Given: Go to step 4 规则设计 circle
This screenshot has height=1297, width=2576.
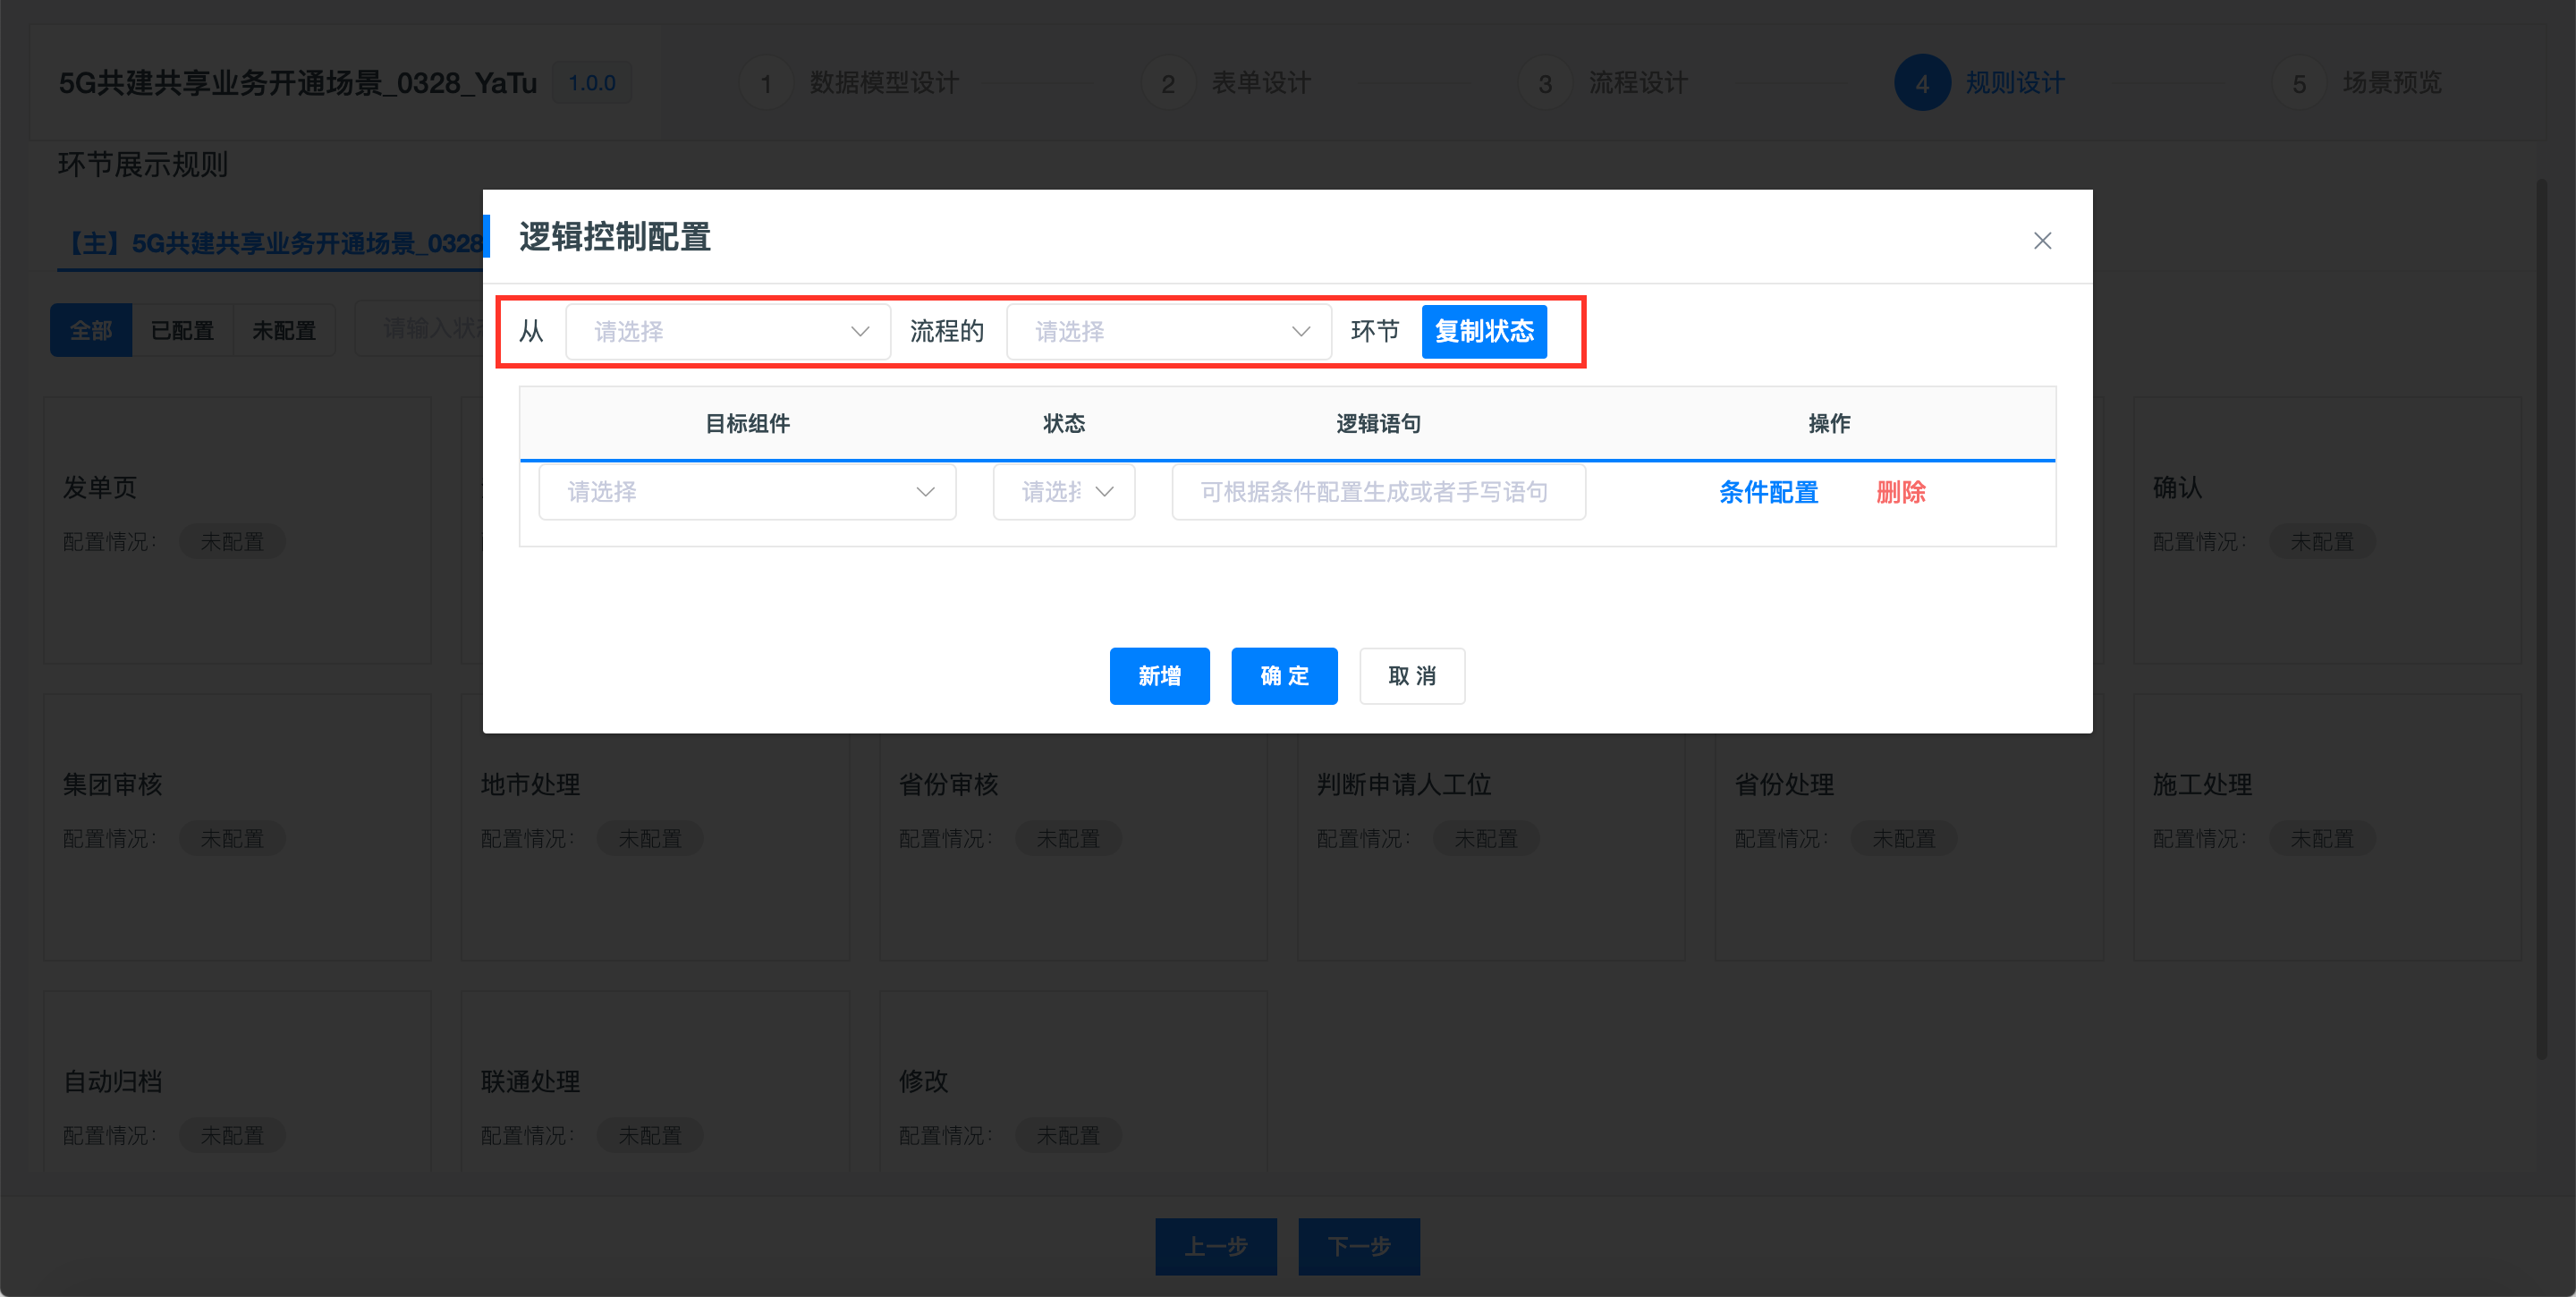Looking at the screenshot, I should click(1921, 83).
